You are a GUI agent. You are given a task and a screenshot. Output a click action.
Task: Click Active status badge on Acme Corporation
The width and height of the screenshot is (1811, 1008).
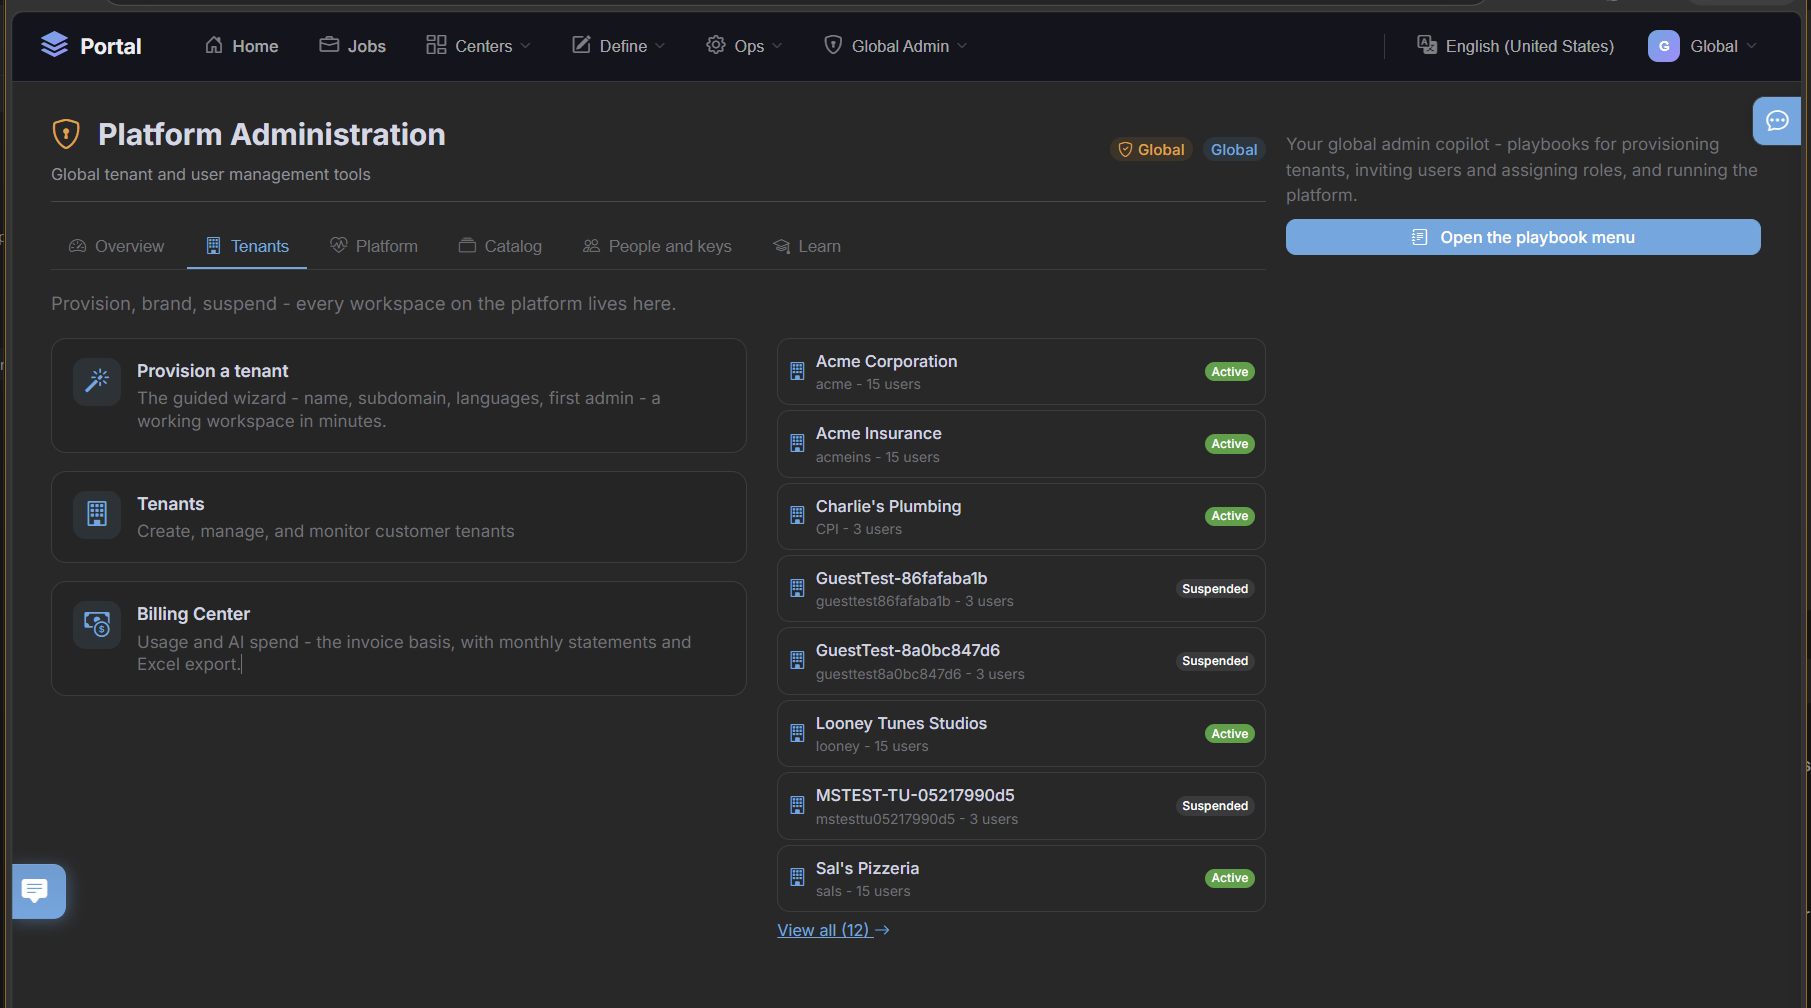[1229, 371]
